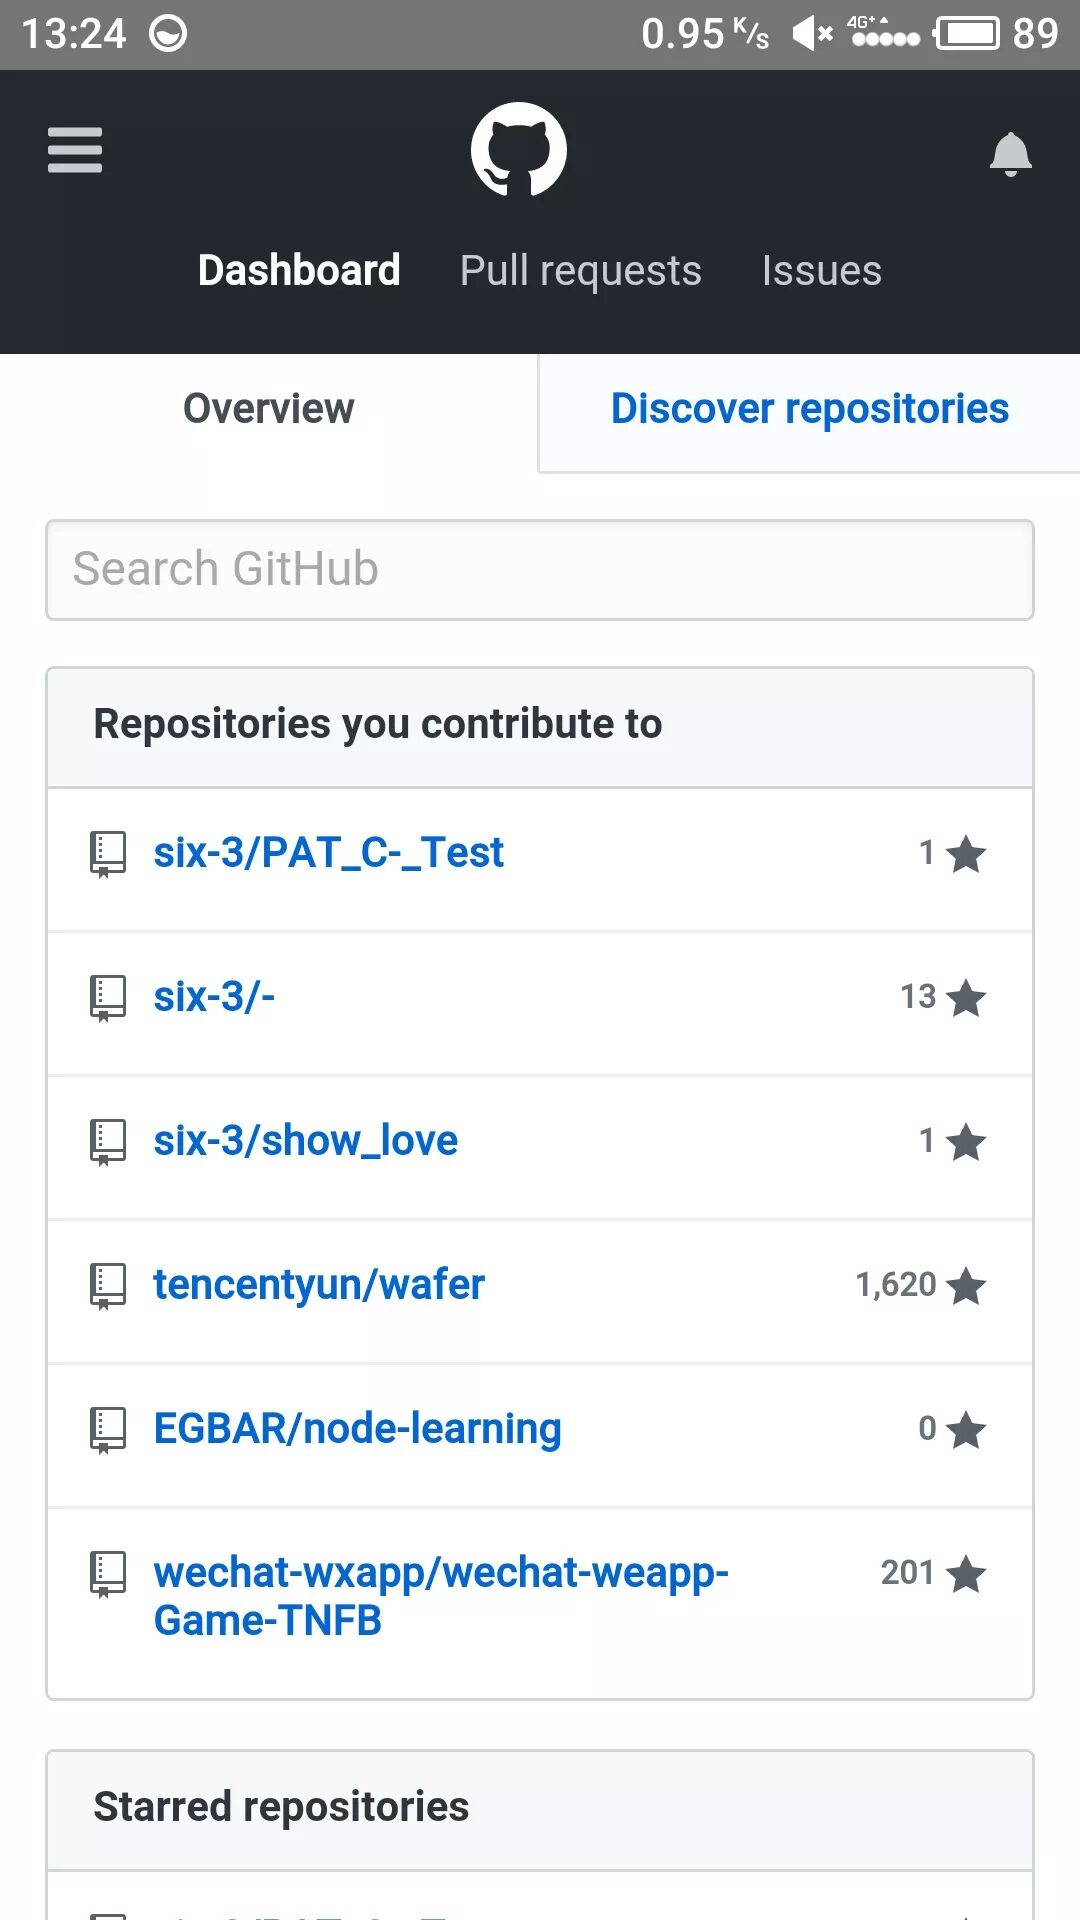
Task: Switch to Discover repositories tab
Action: click(x=809, y=409)
